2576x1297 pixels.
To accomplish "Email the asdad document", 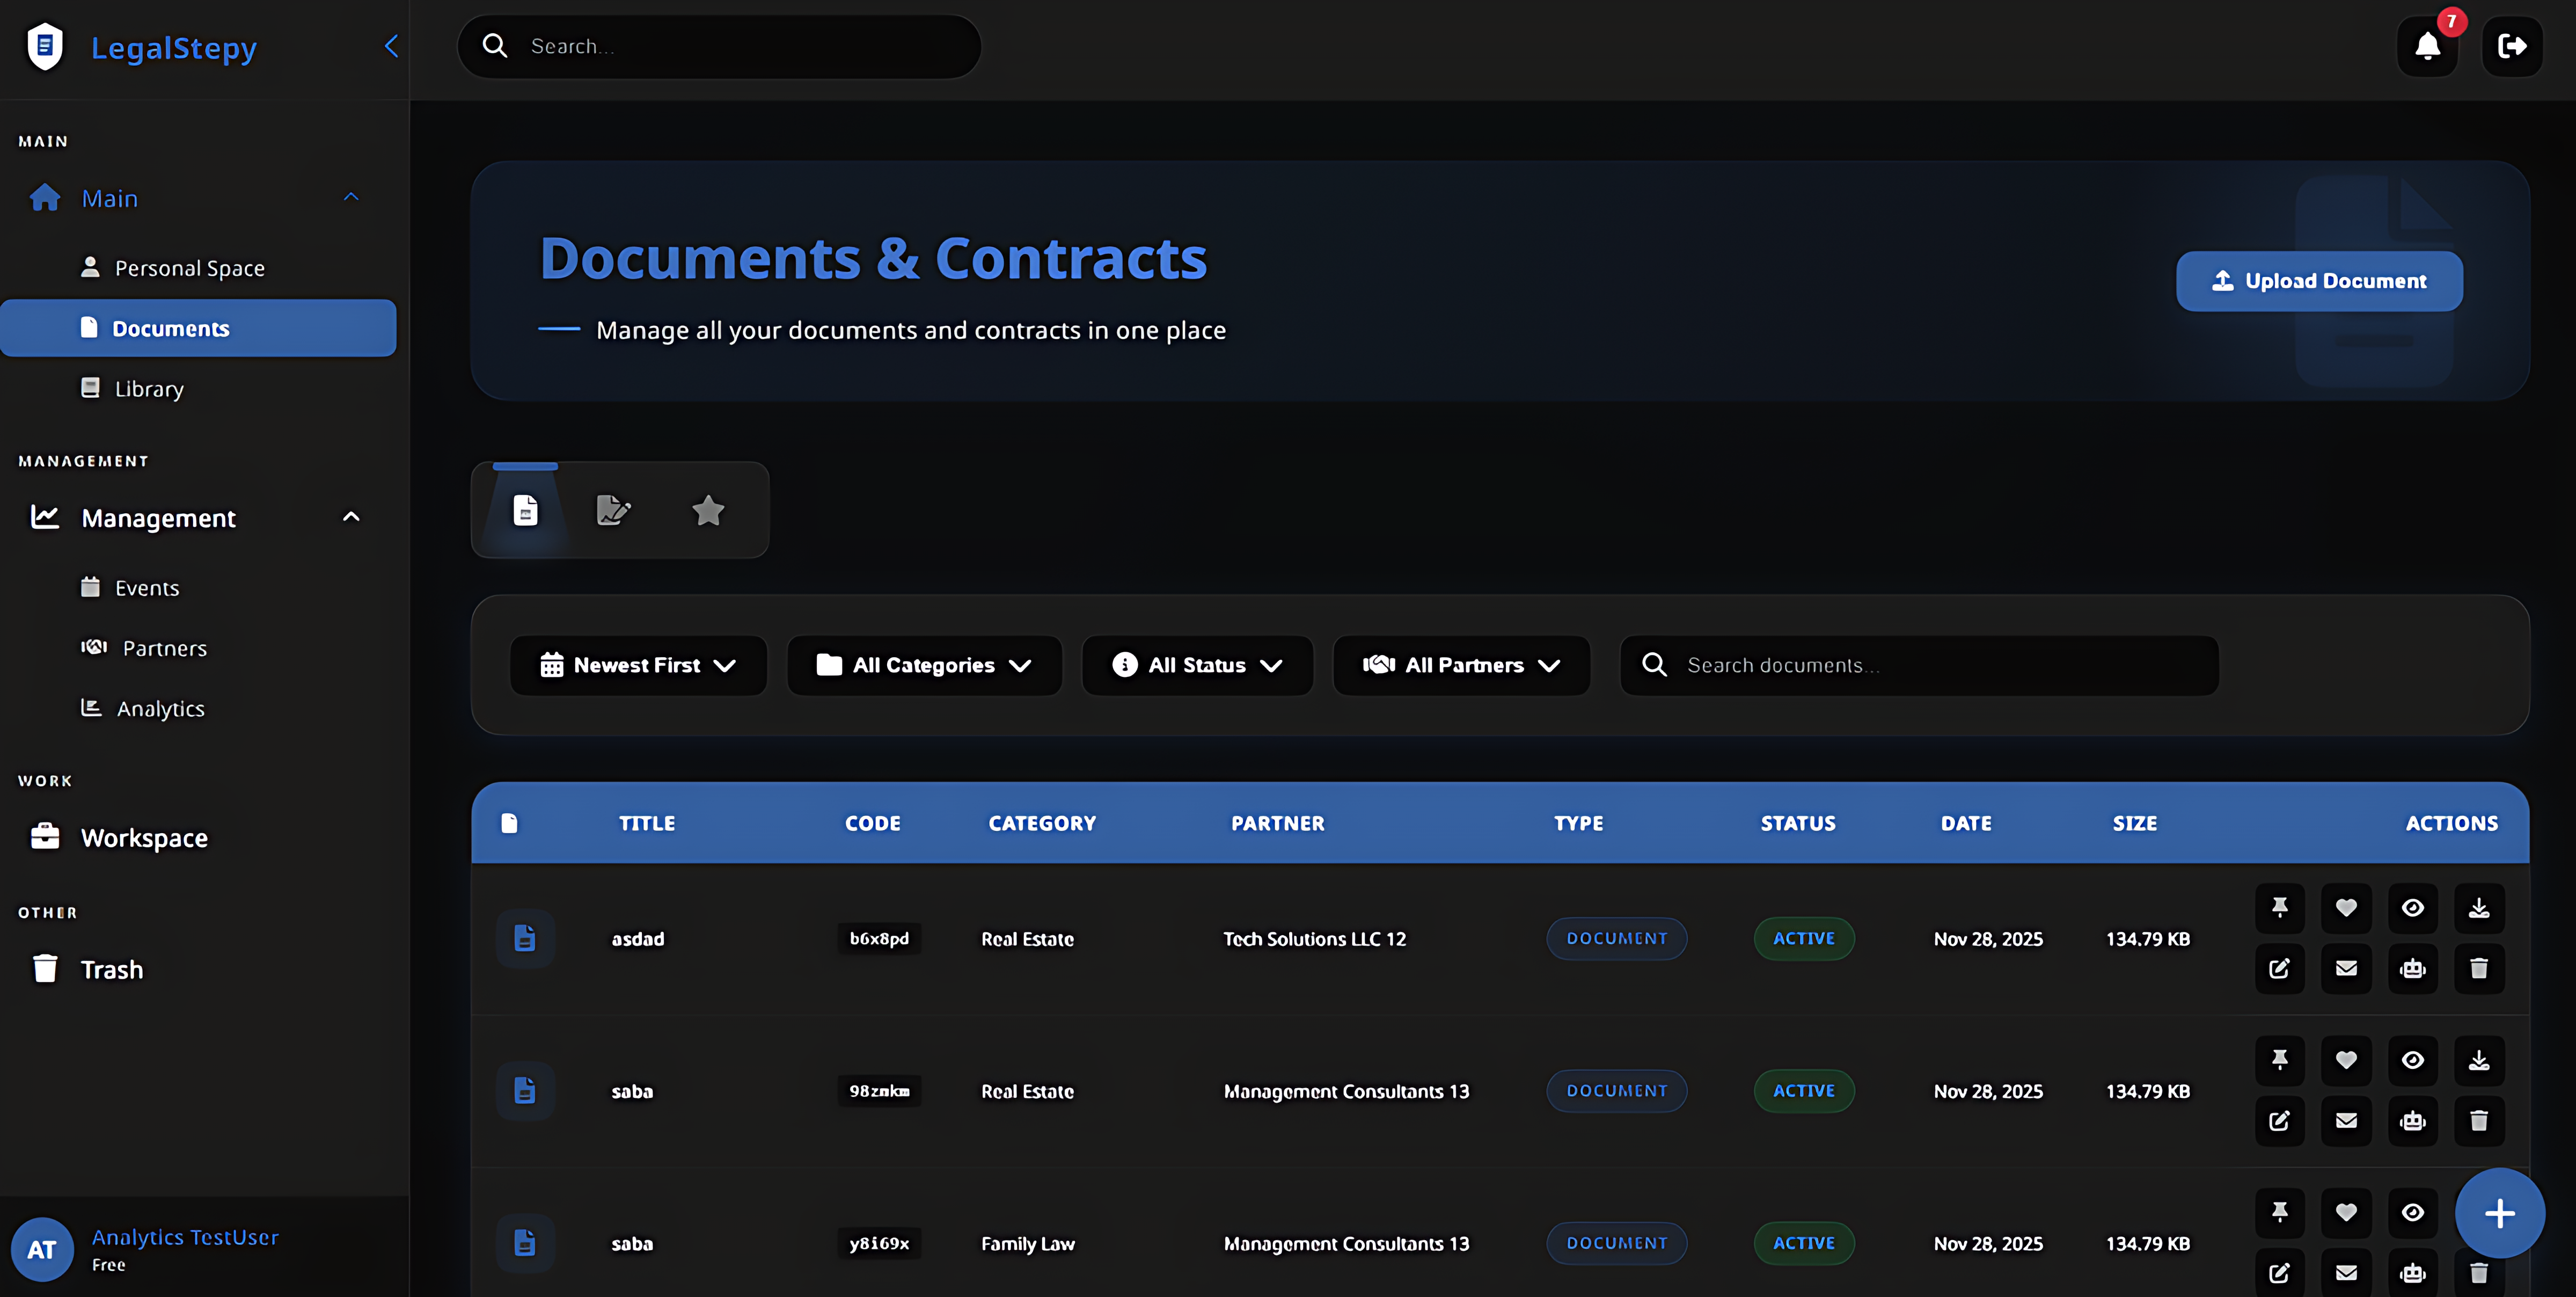I will pos(2347,968).
